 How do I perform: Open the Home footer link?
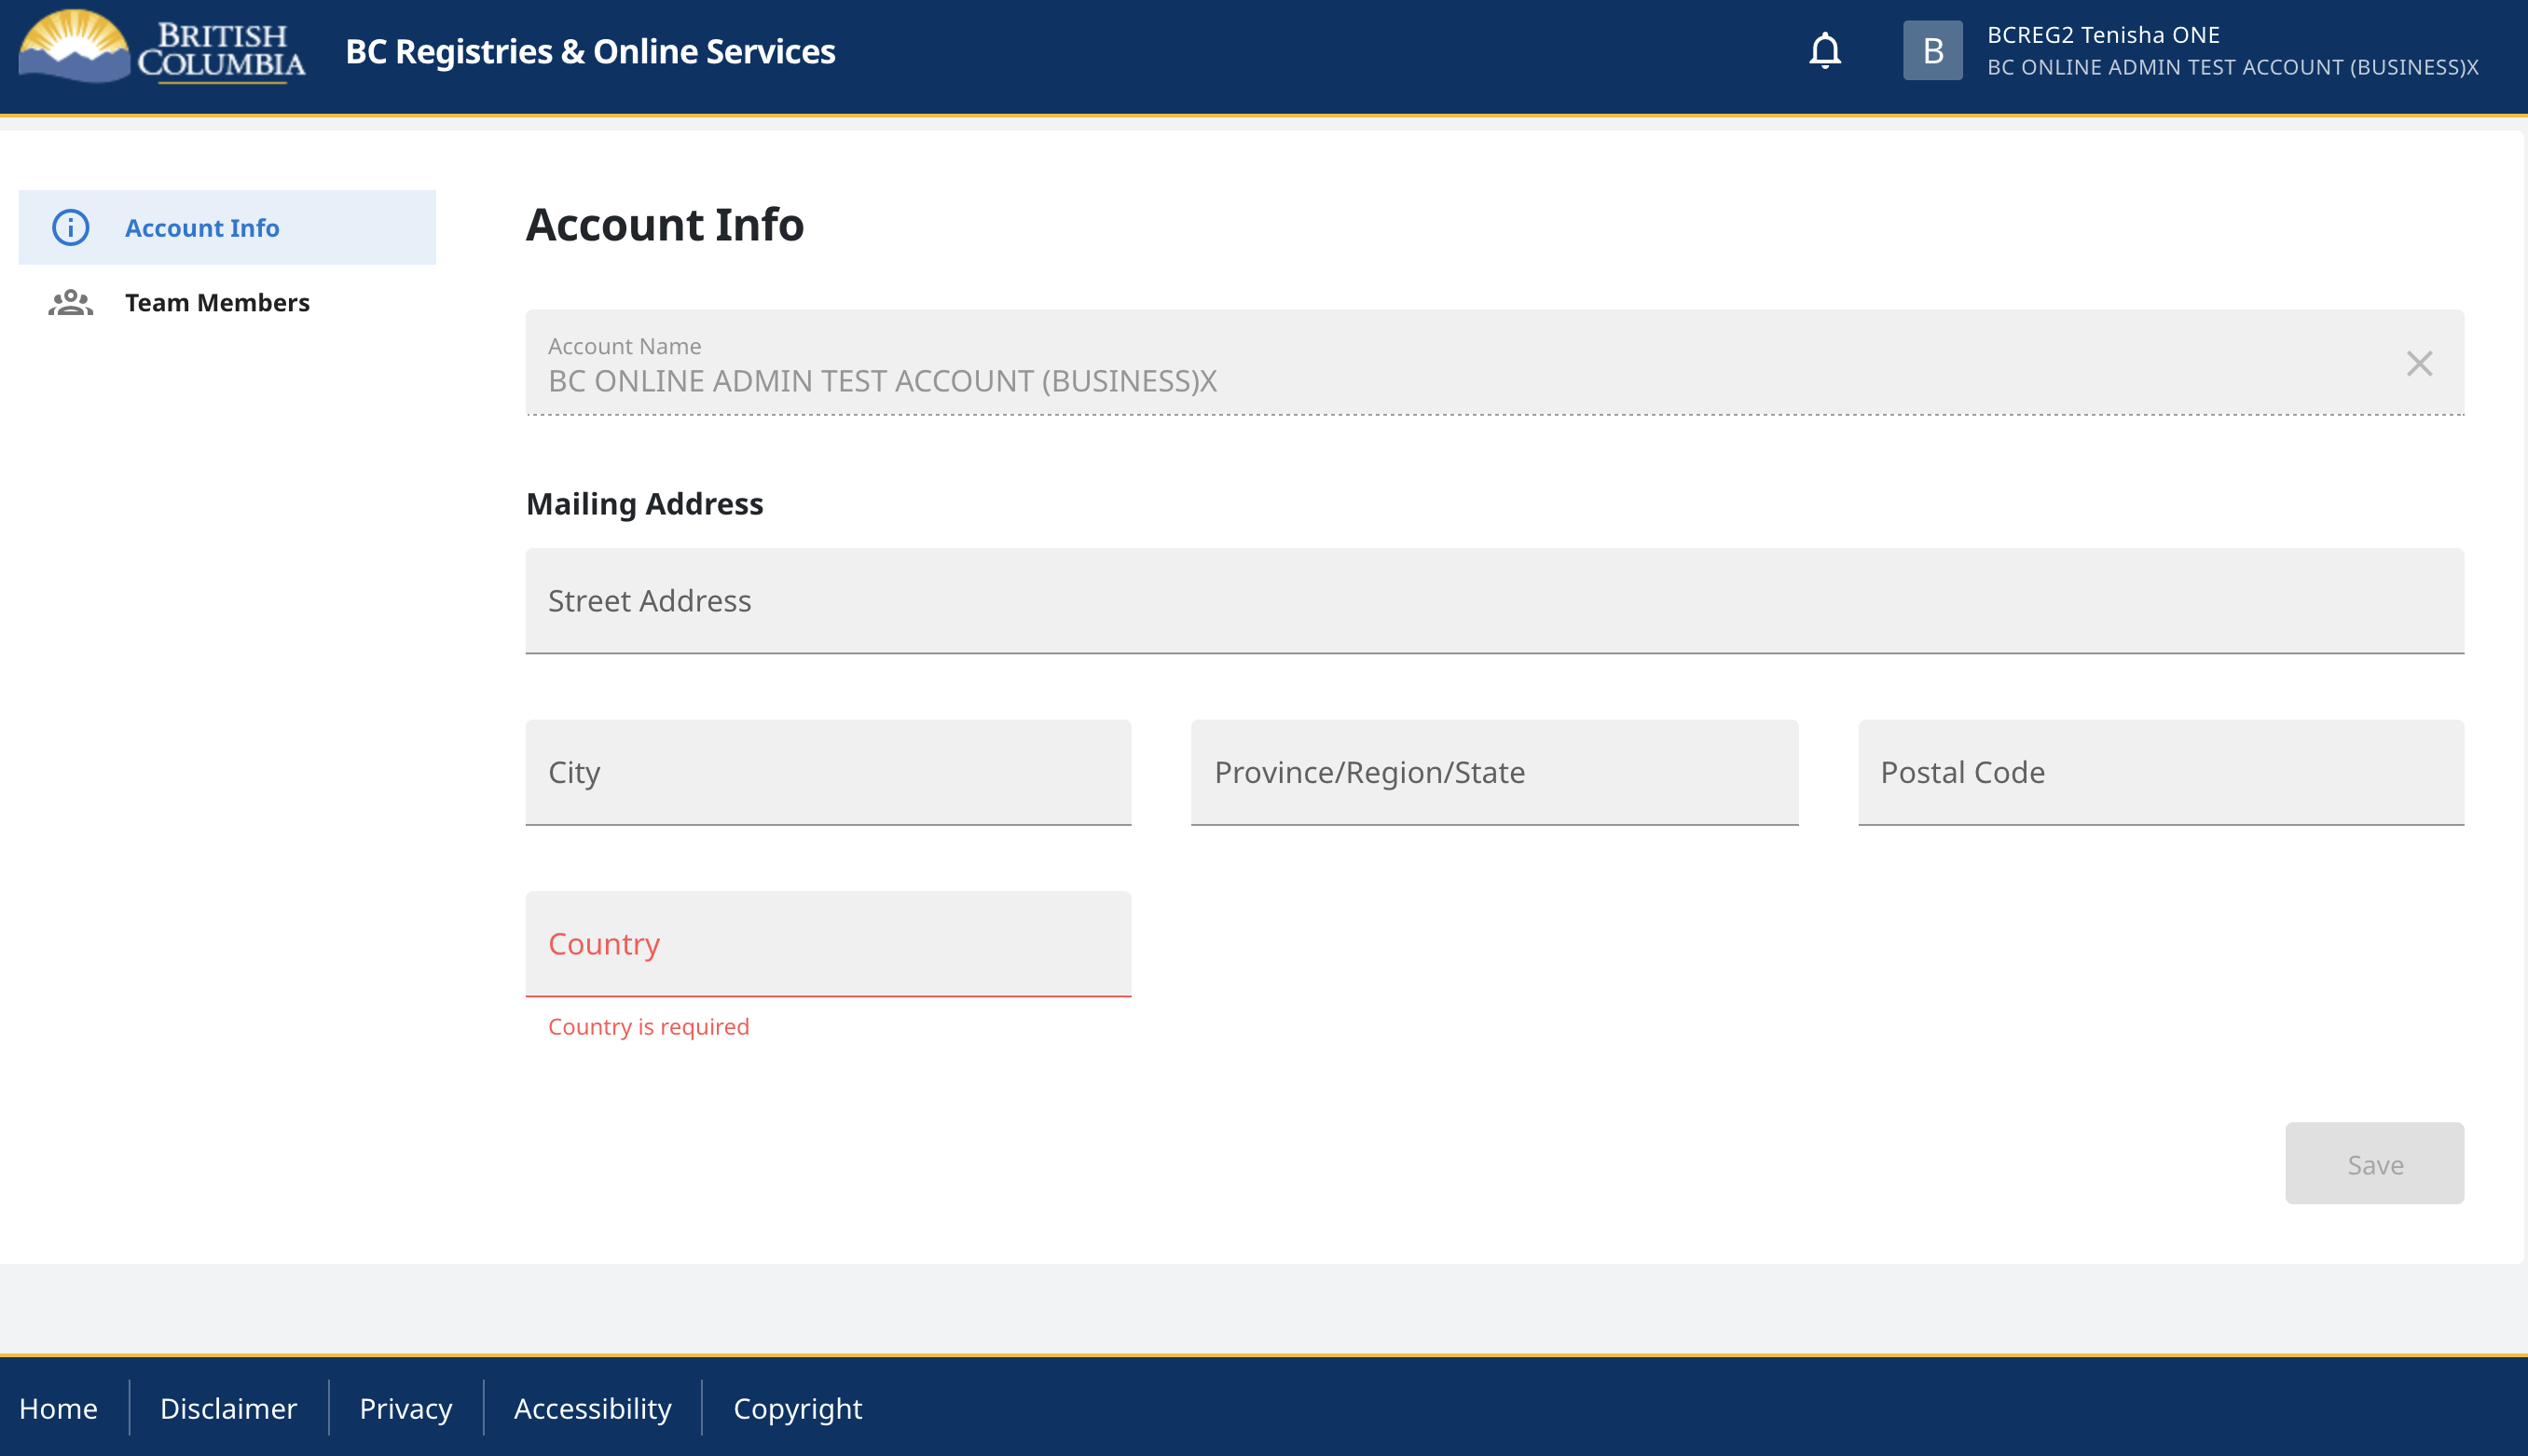(58, 1407)
